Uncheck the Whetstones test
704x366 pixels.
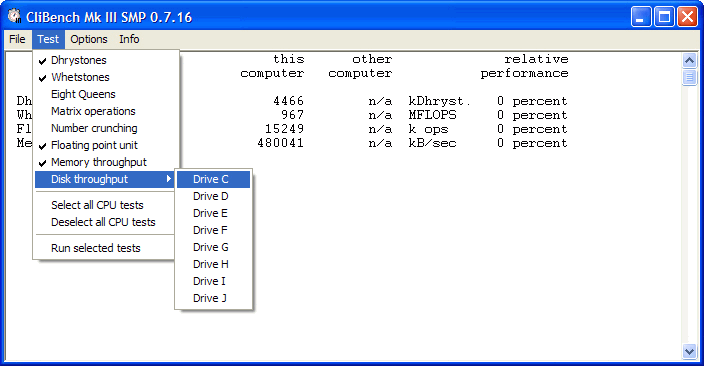pos(105,77)
